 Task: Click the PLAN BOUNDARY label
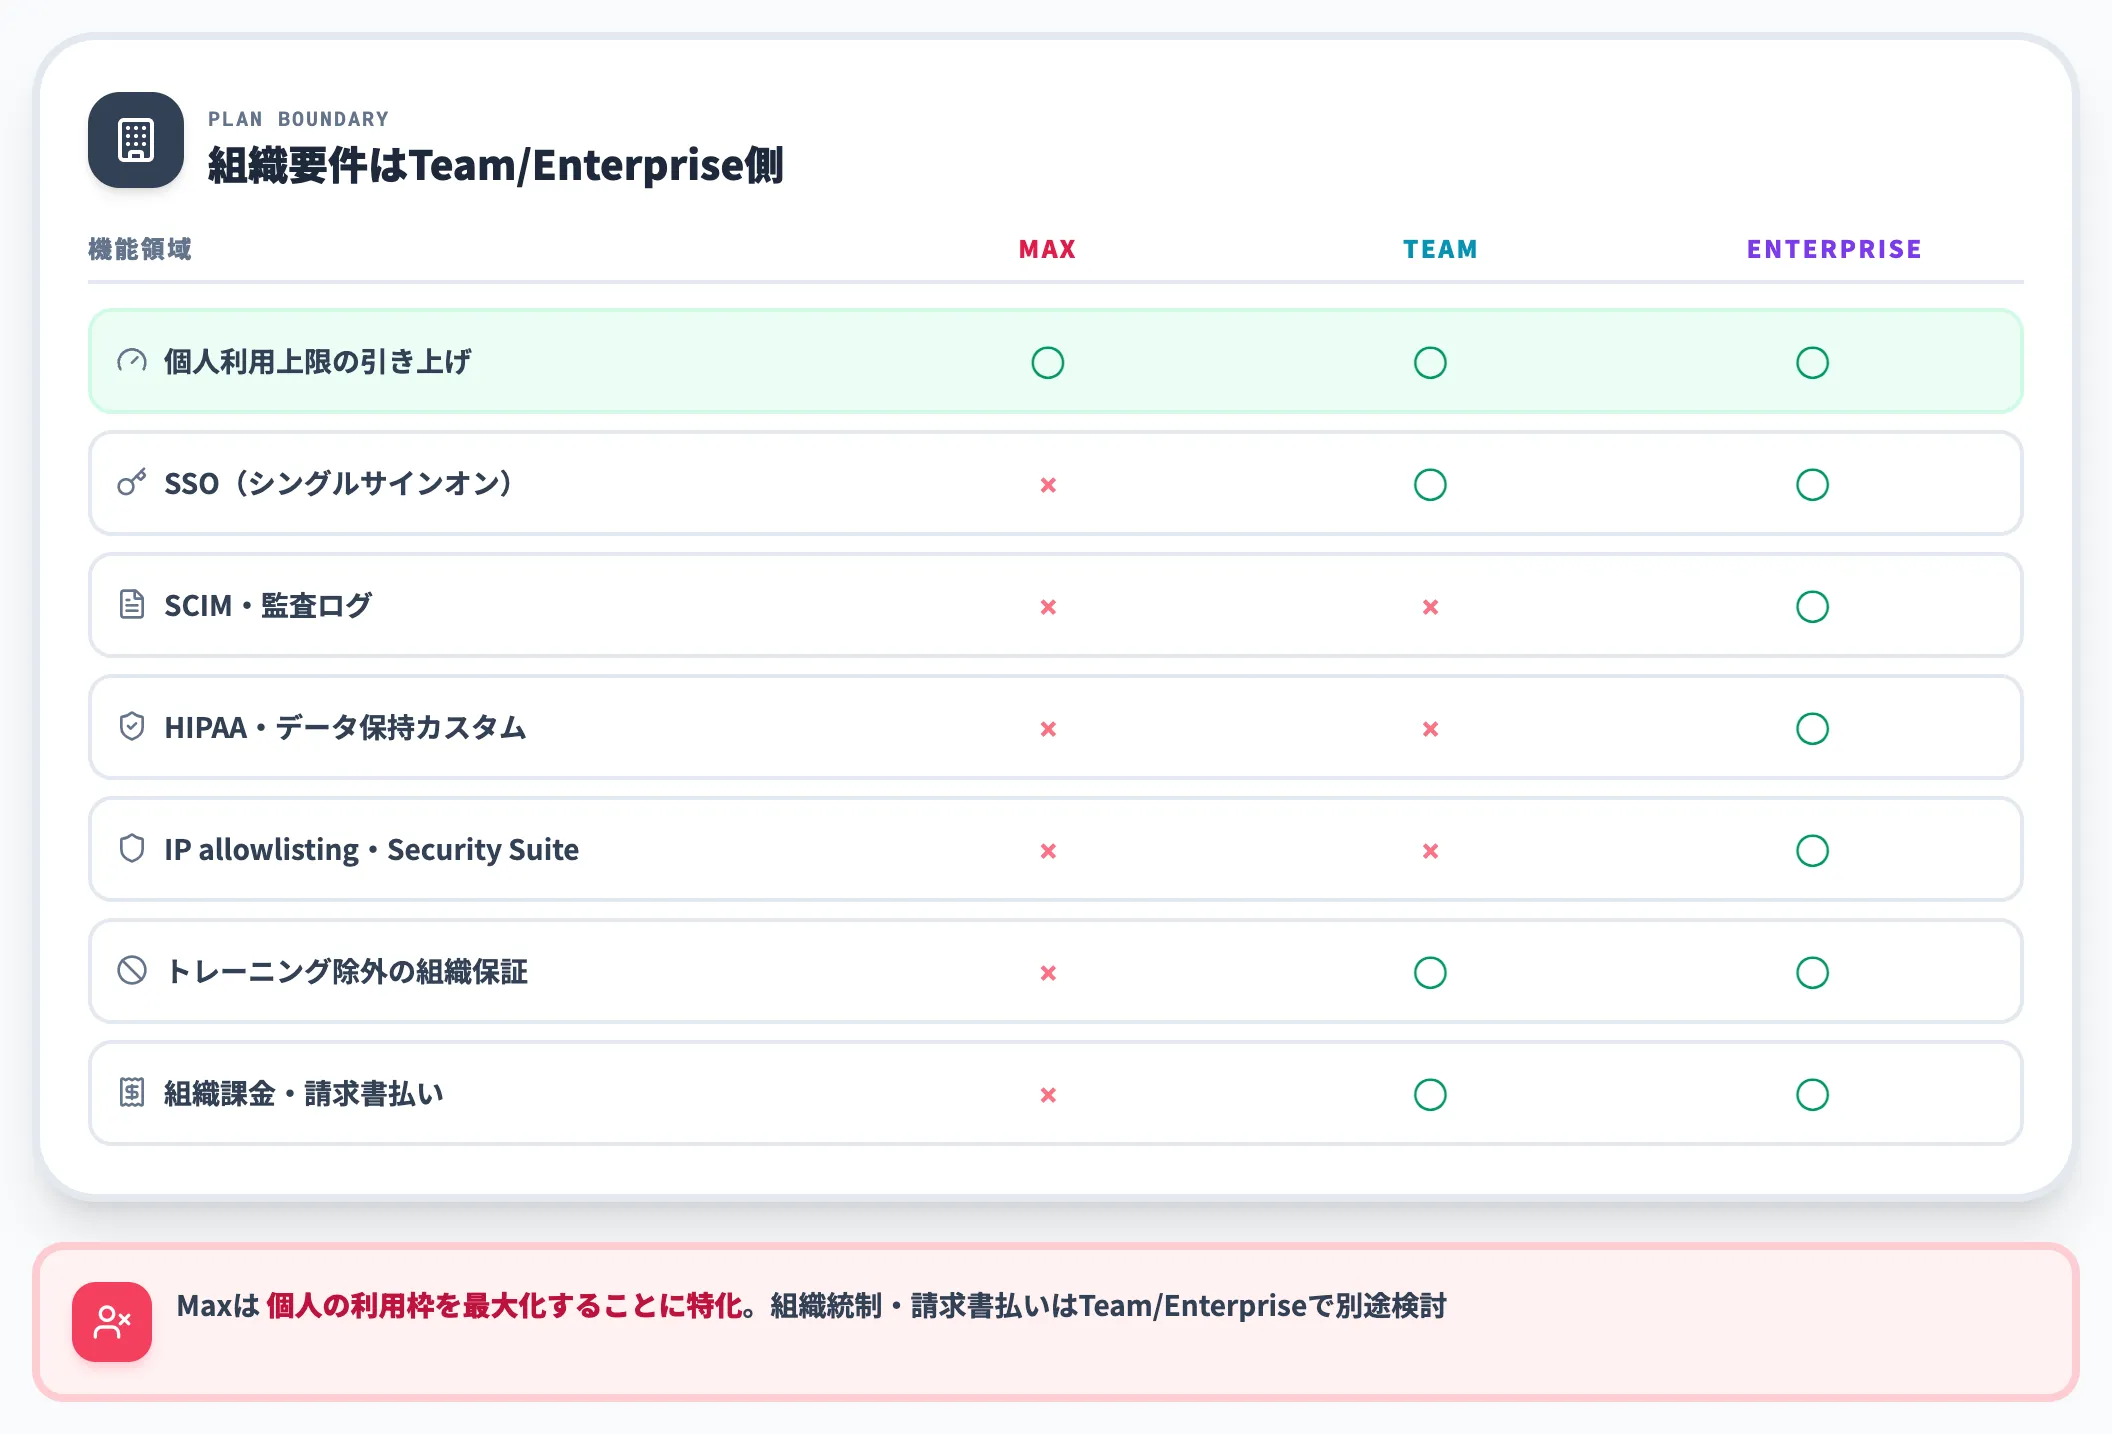(298, 119)
